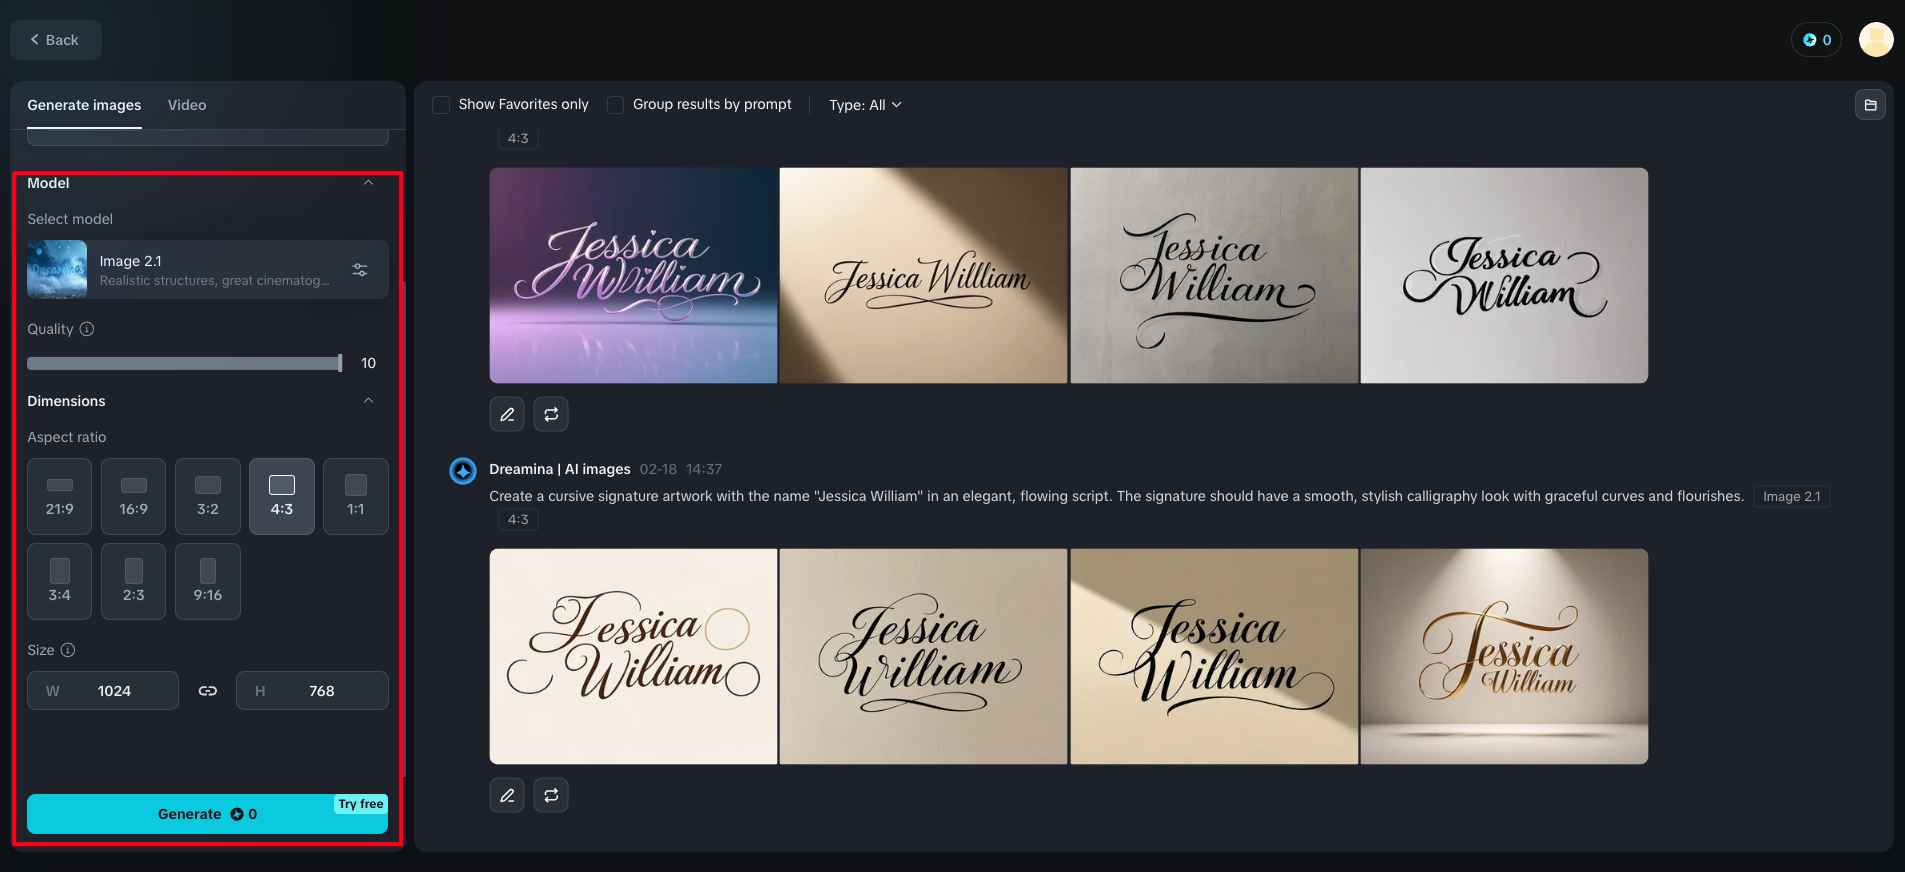Click the Dreamina AI images round logo
The width and height of the screenshot is (1905, 872).
[x=463, y=470]
